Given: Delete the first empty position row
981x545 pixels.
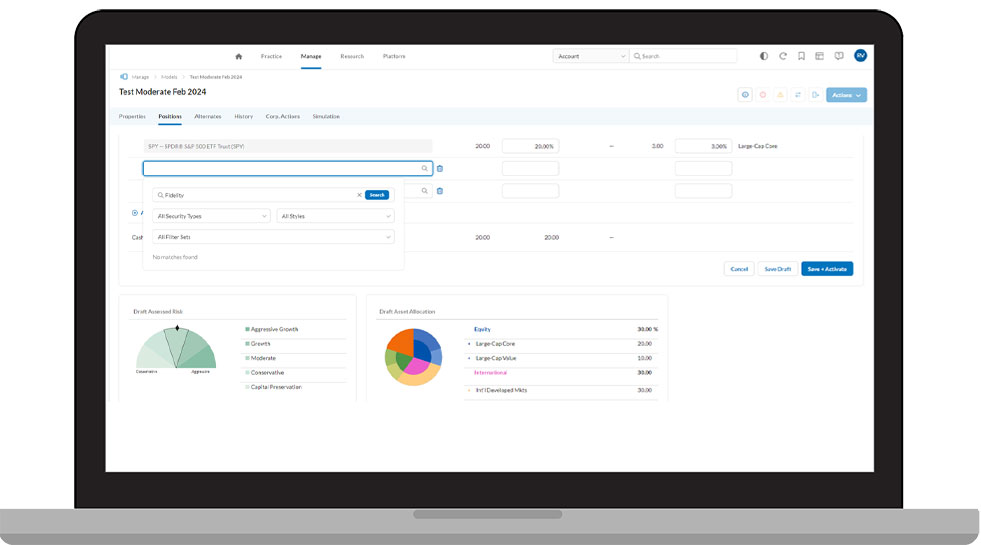Looking at the screenshot, I should pyautogui.click(x=440, y=168).
